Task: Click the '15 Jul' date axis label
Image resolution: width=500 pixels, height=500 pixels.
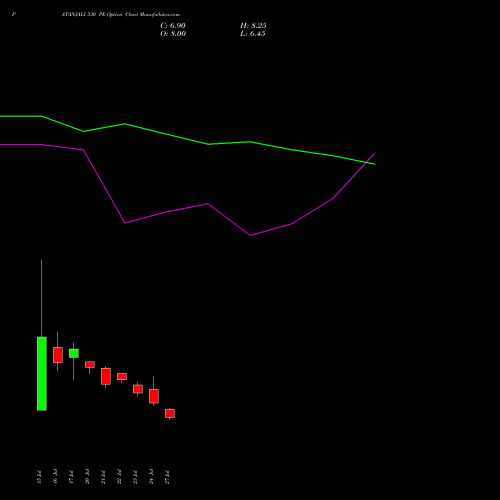Action: point(39,477)
